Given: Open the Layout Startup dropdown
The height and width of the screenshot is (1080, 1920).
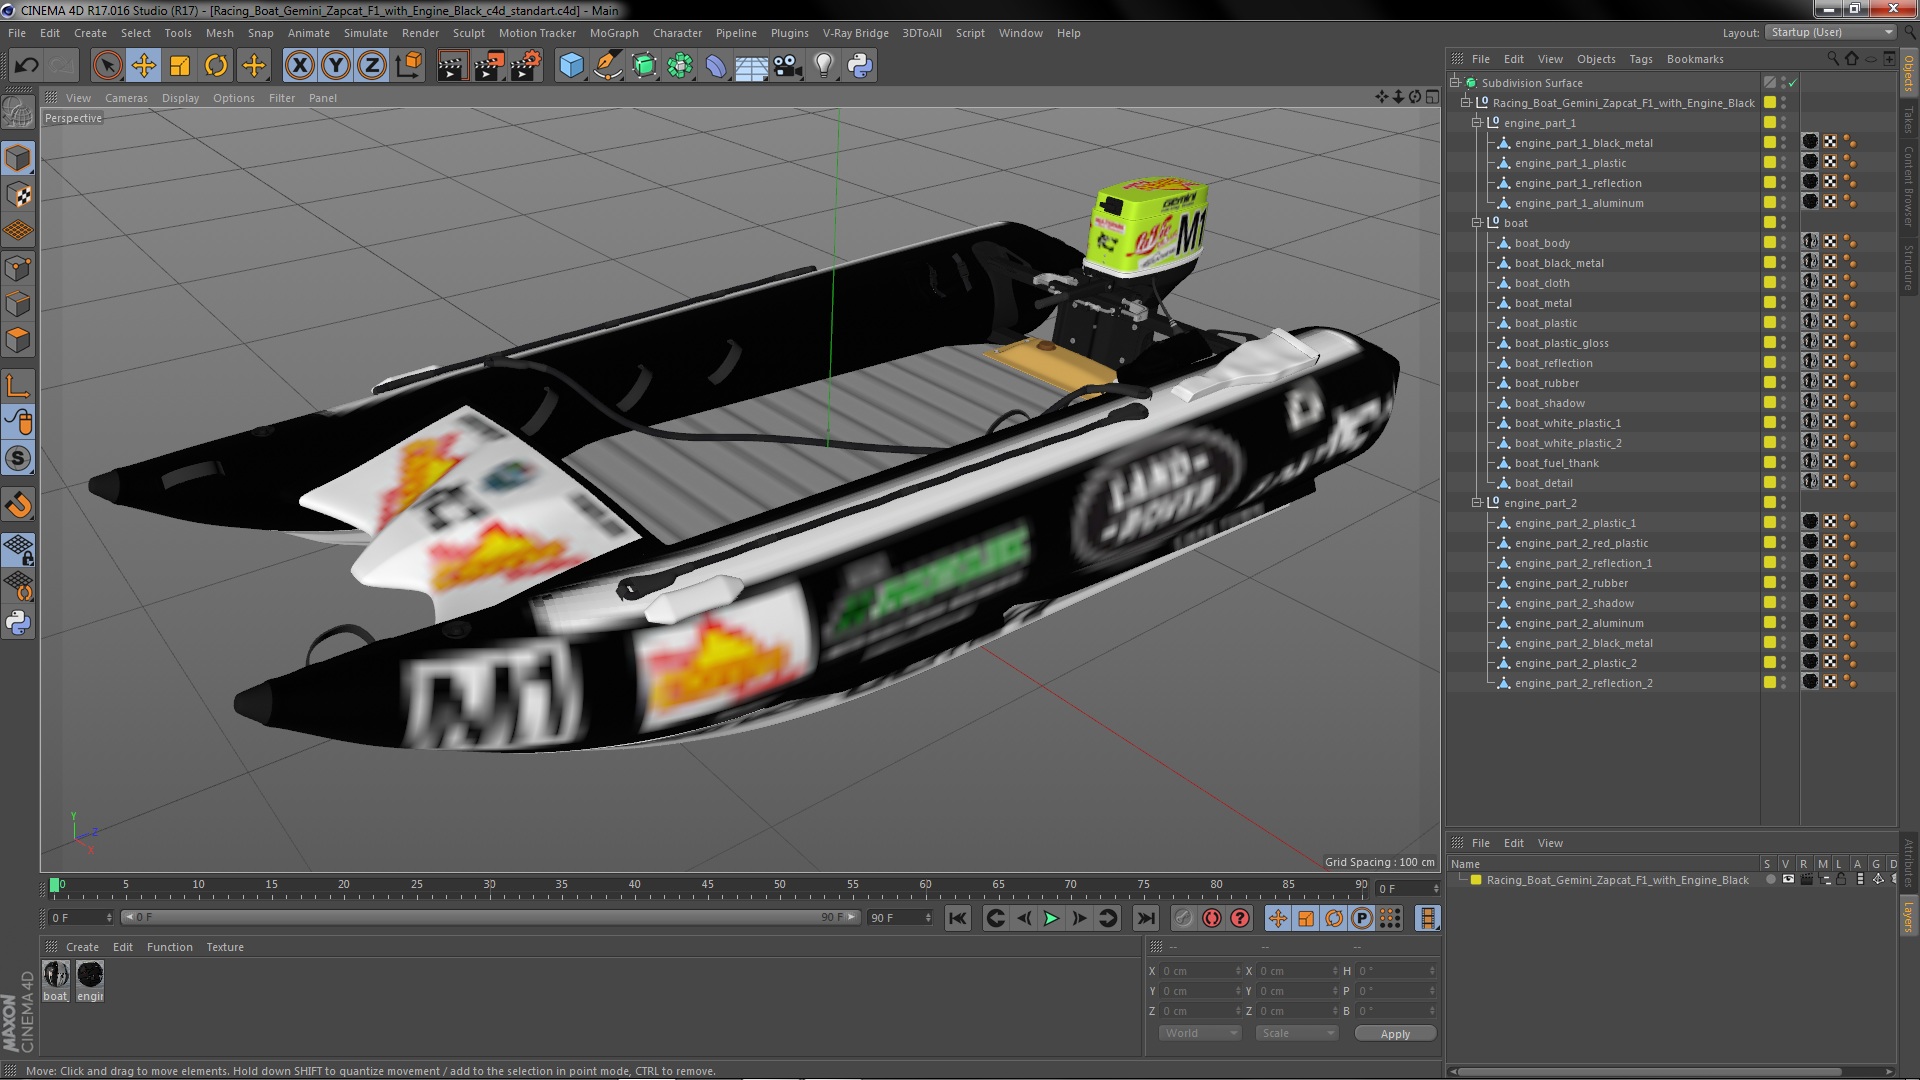Looking at the screenshot, I should 1830,33.
